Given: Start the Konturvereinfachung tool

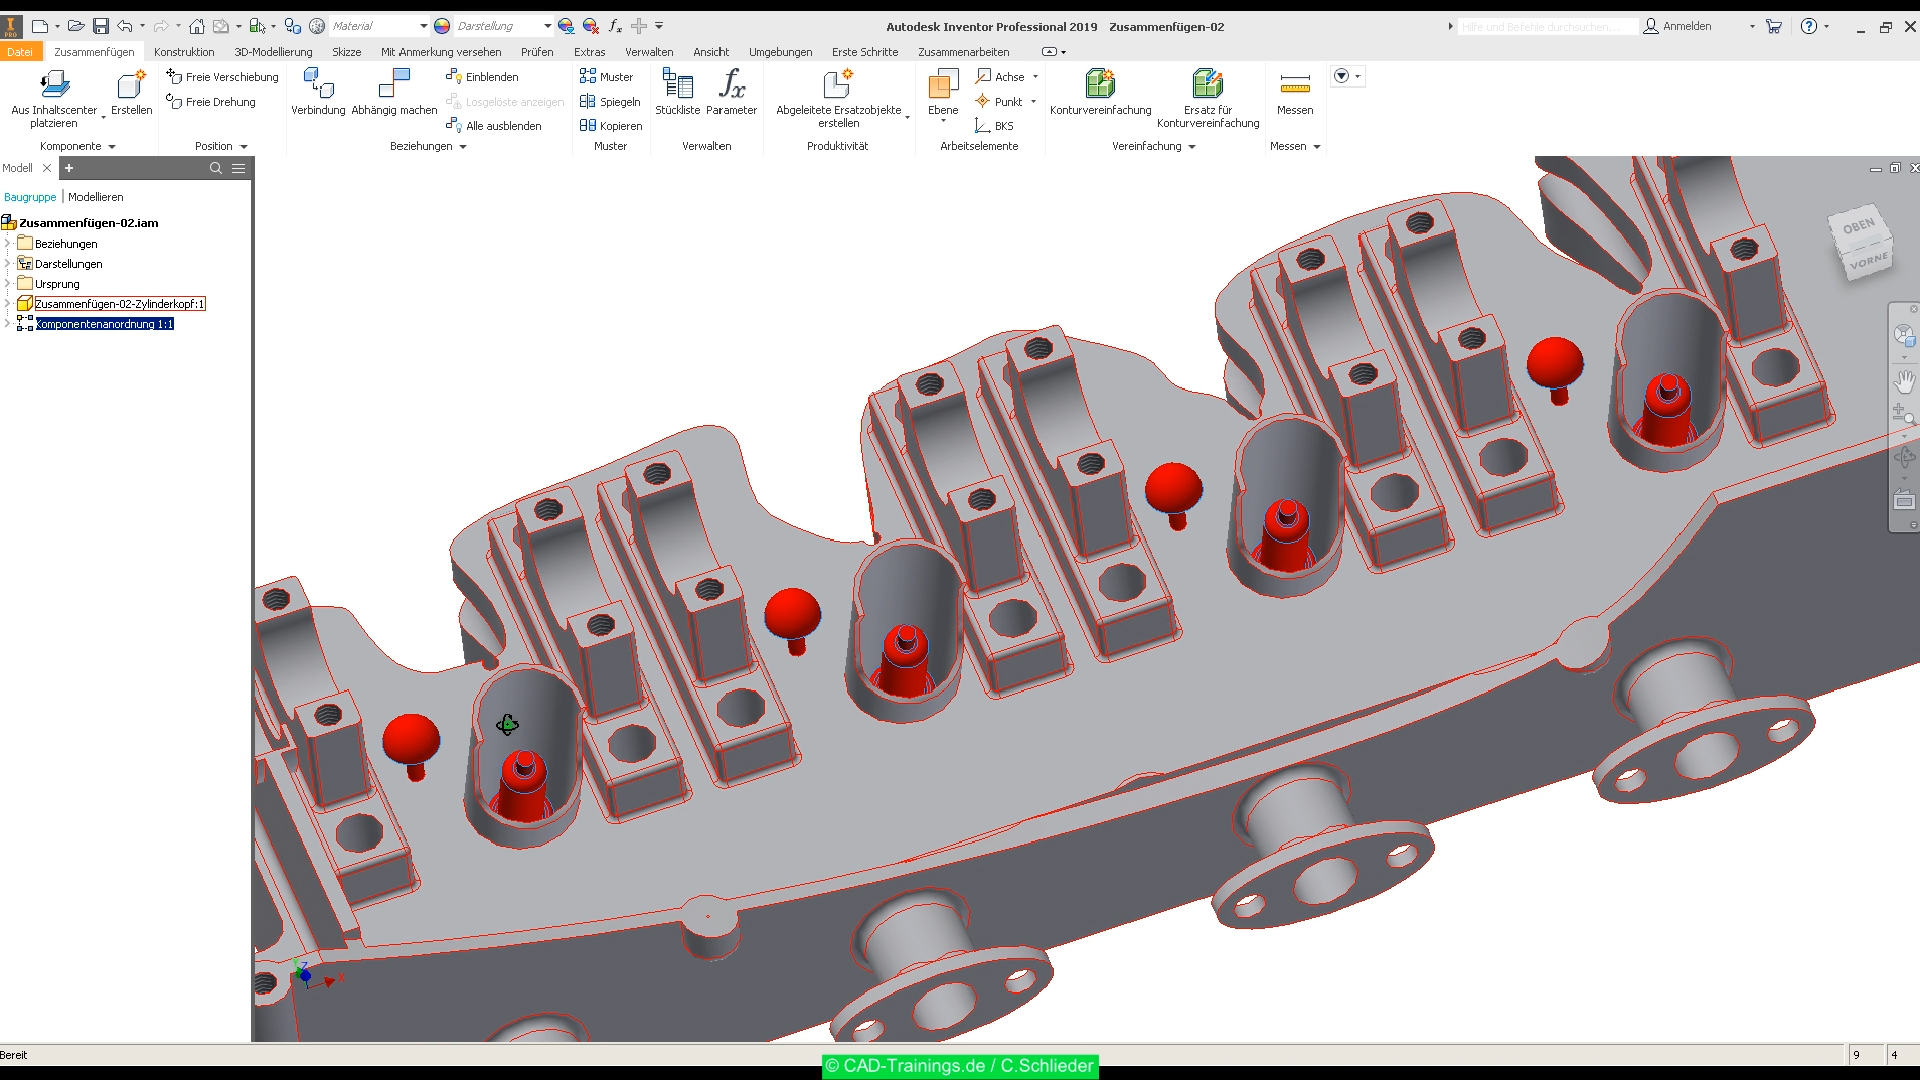Looking at the screenshot, I should click(1100, 92).
